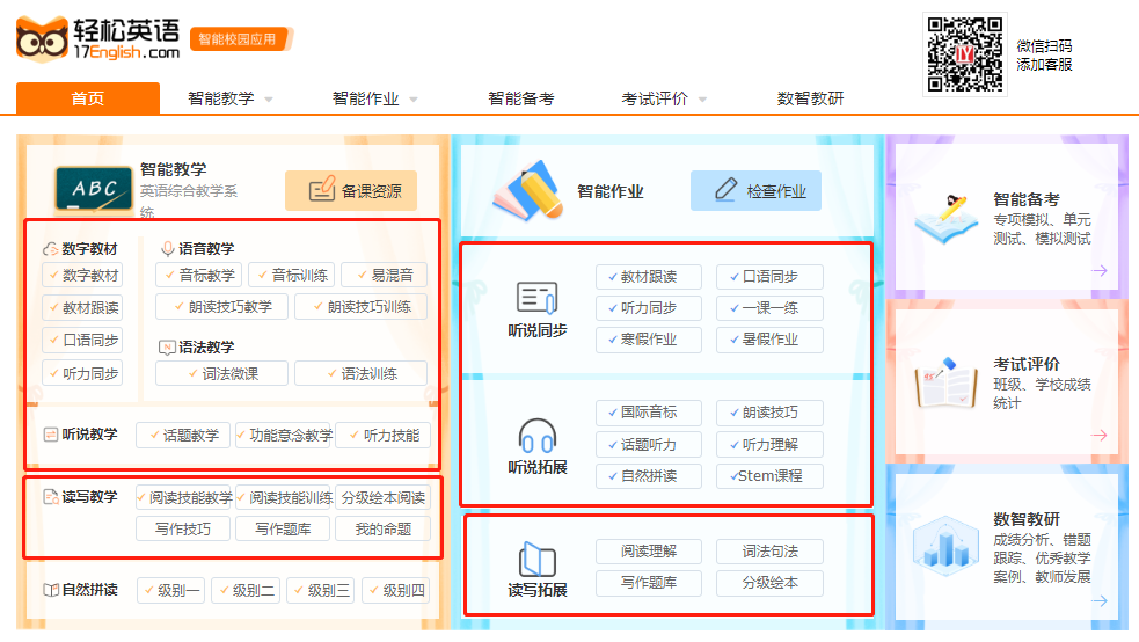Click the 听说教学 section icon
The height and width of the screenshot is (642, 1139).
[x=51, y=434]
